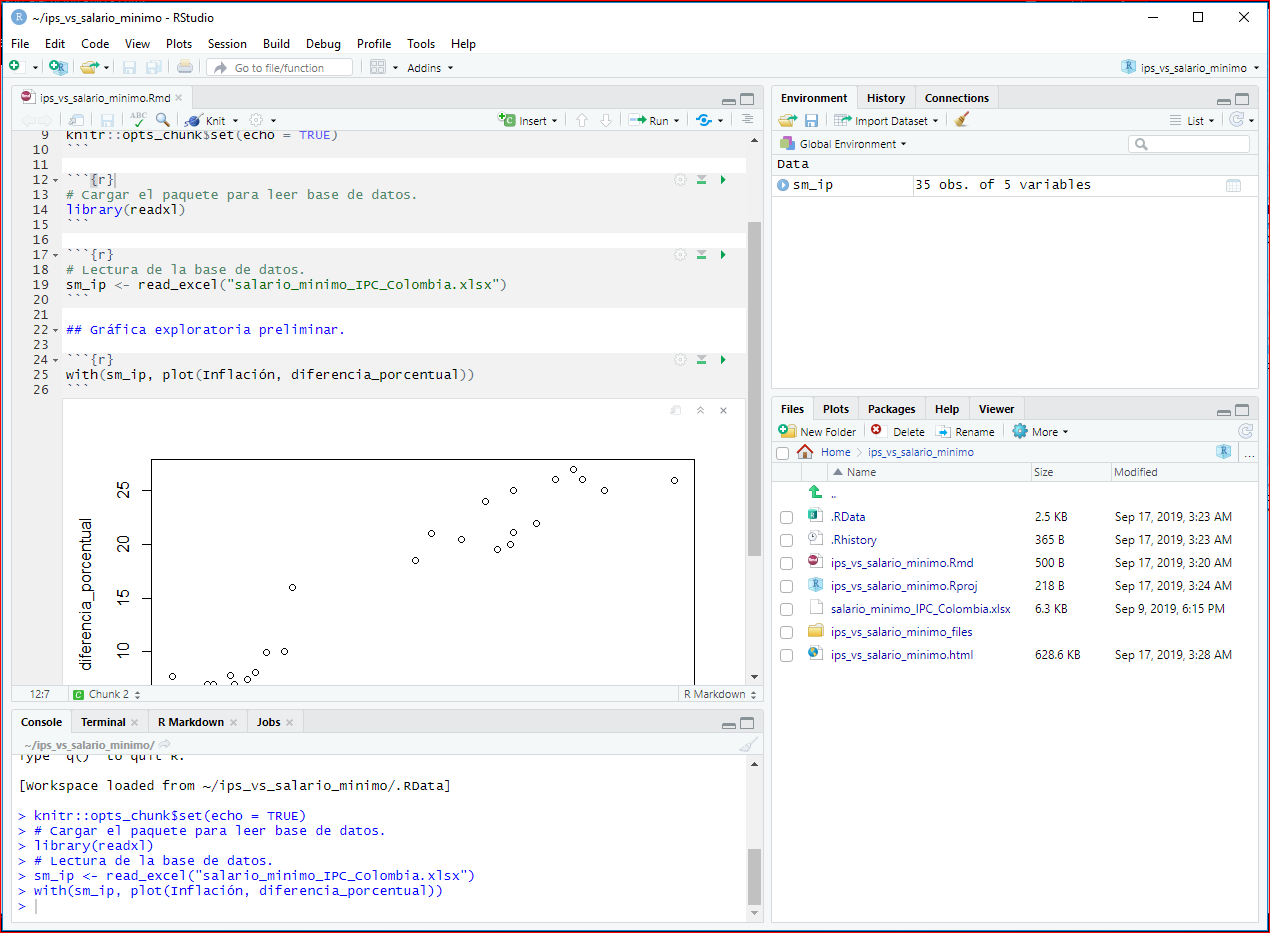The width and height of the screenshot is (1270, 933).
Task: Open the Plots menu in menu bar
Action: (x=179, y=43)
